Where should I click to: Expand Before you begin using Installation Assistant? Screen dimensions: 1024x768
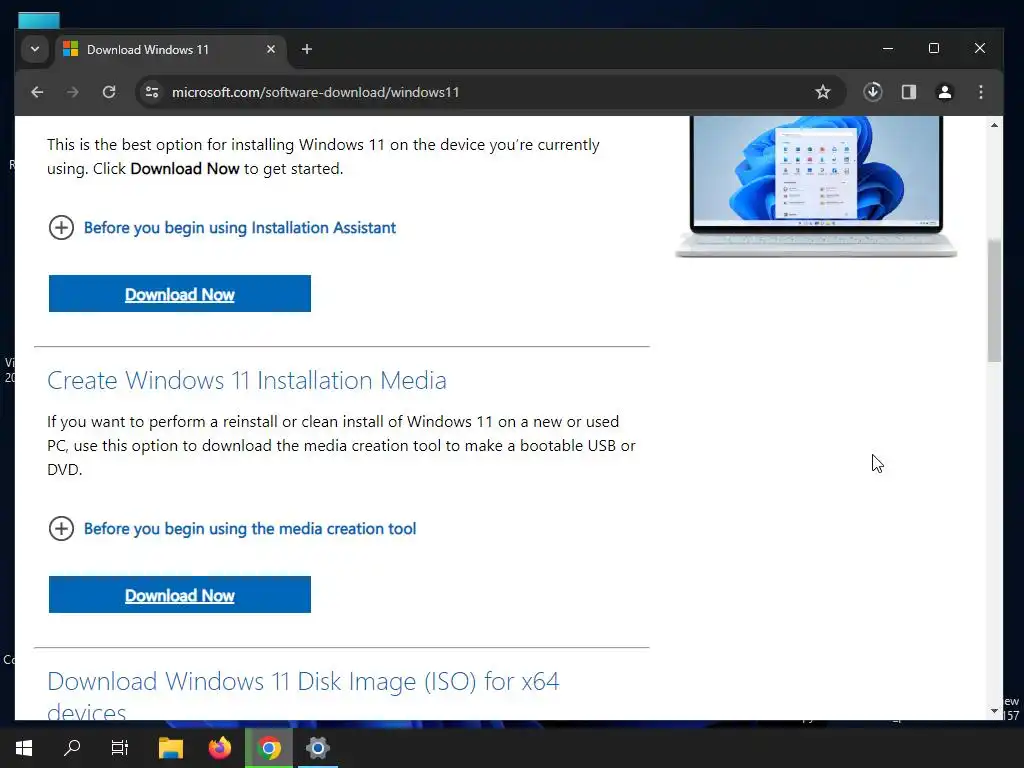240,227
